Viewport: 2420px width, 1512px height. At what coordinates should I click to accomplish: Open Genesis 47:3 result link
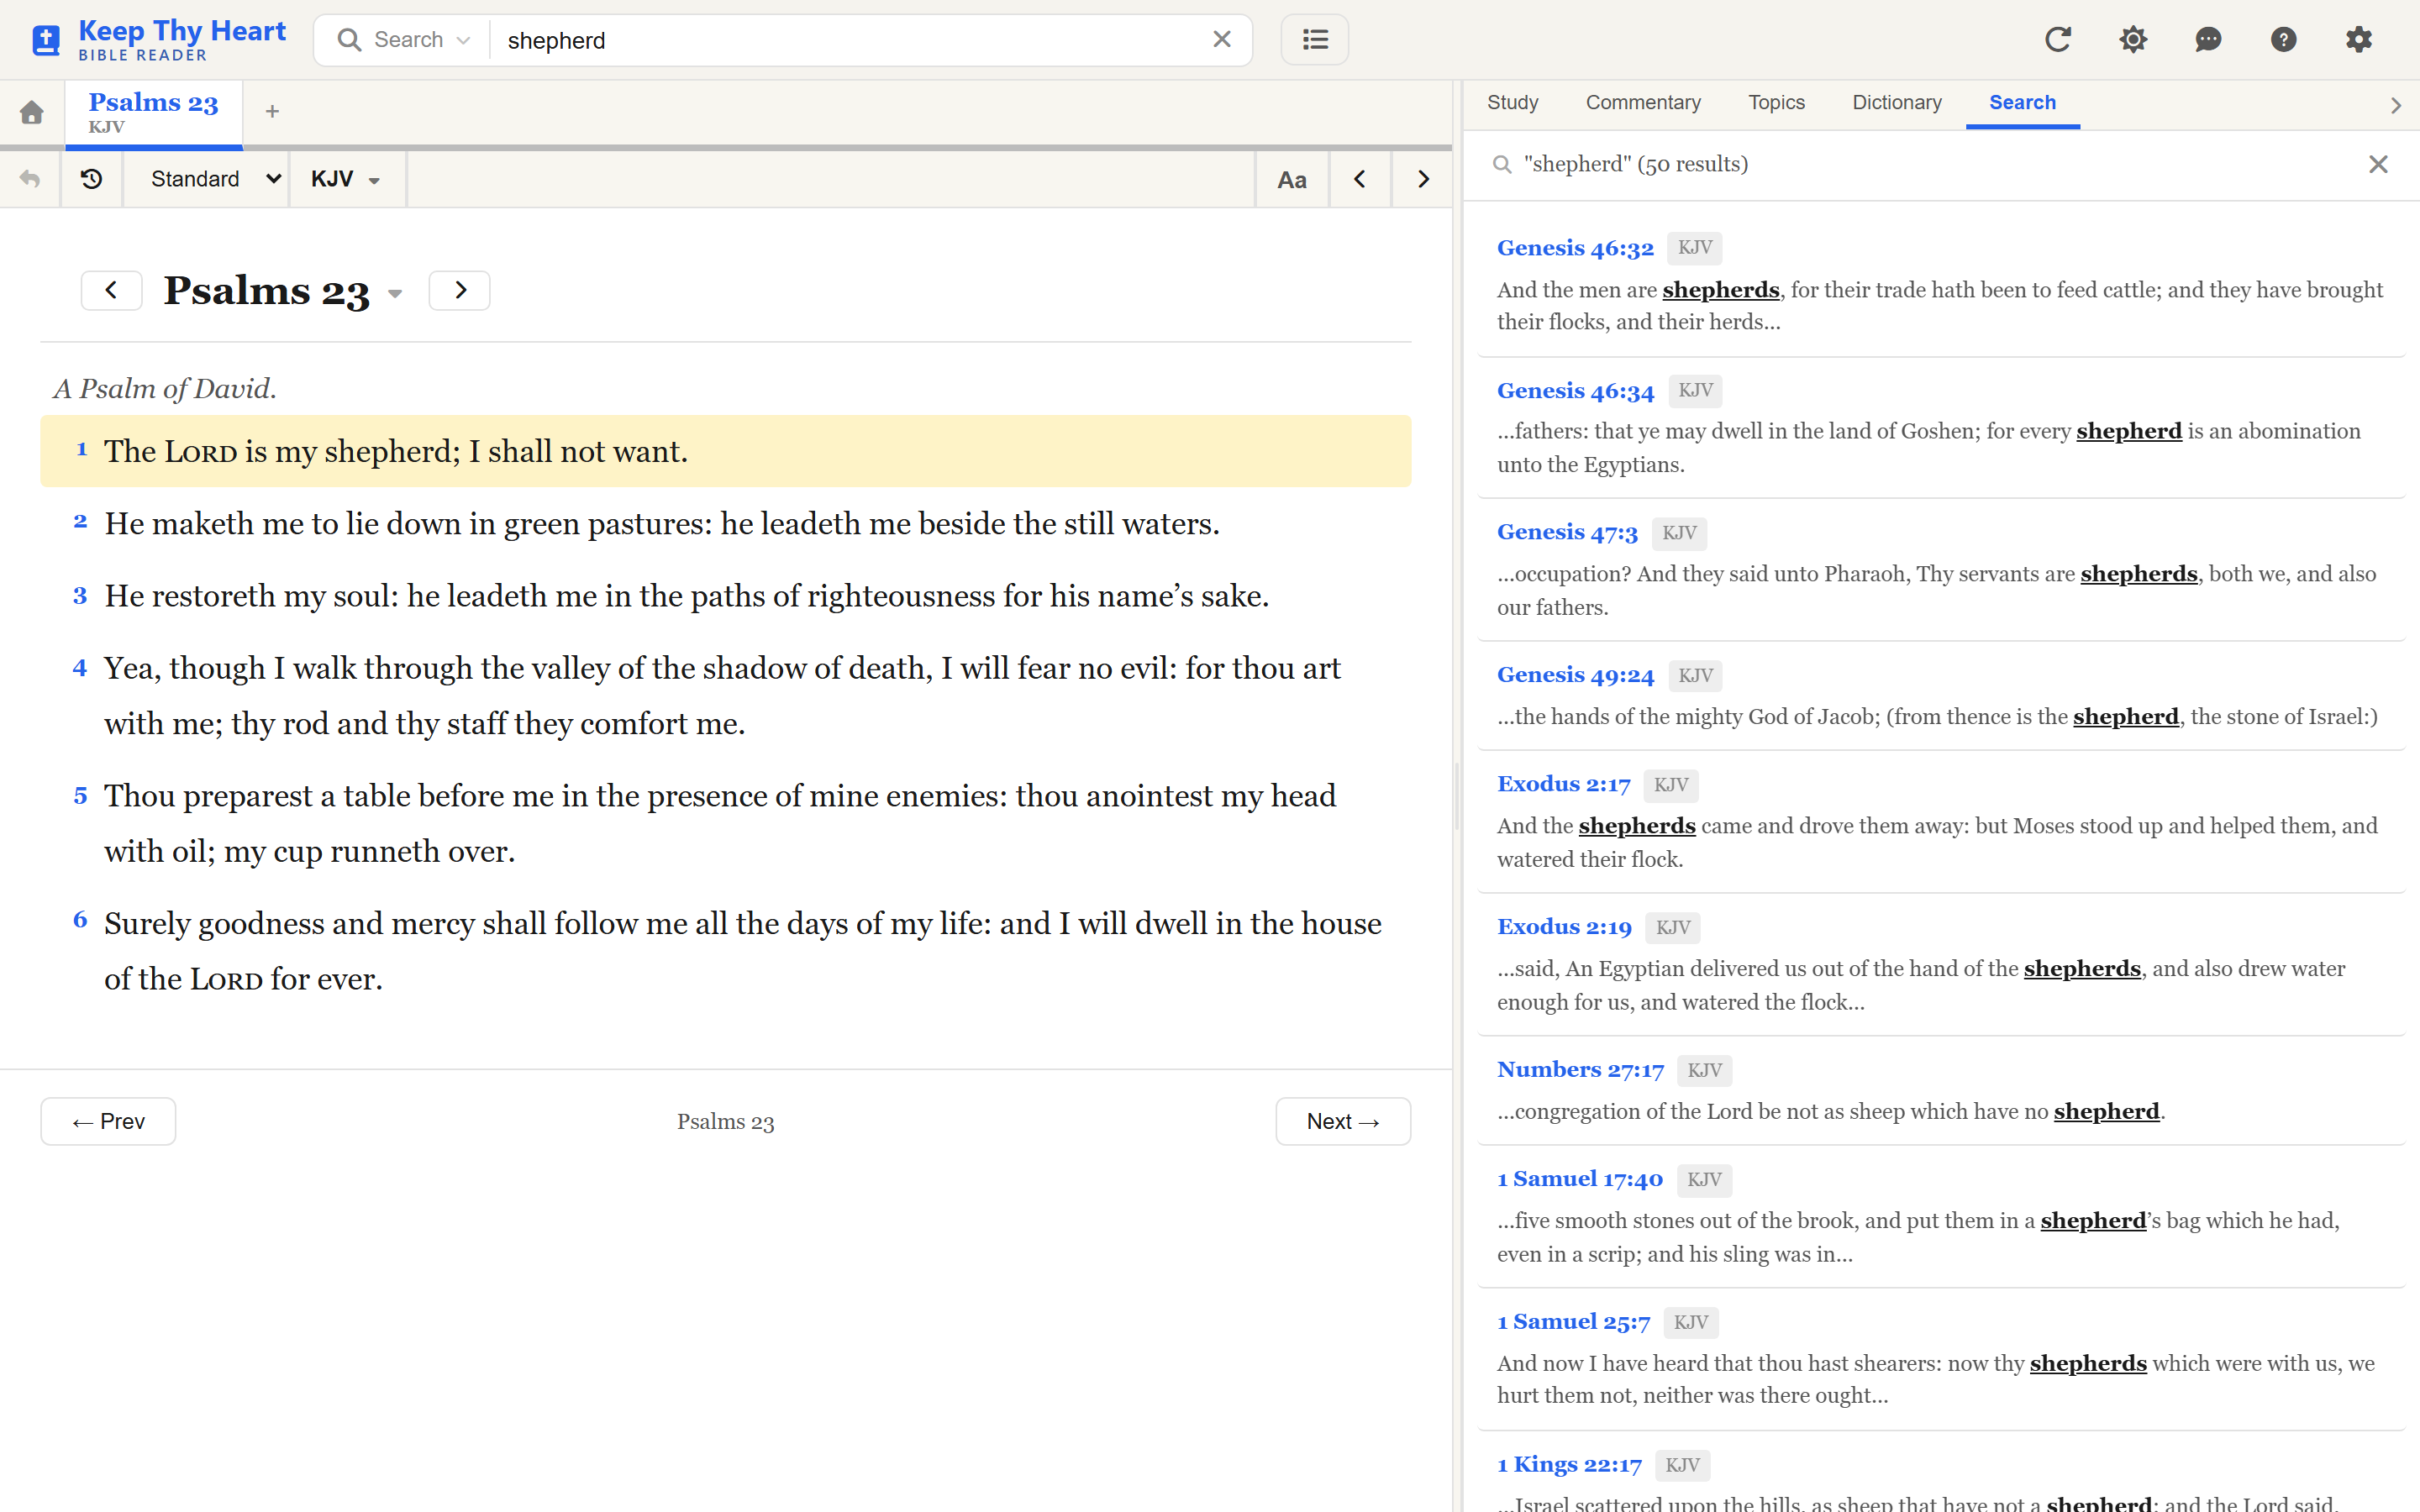coord(1567,533)
